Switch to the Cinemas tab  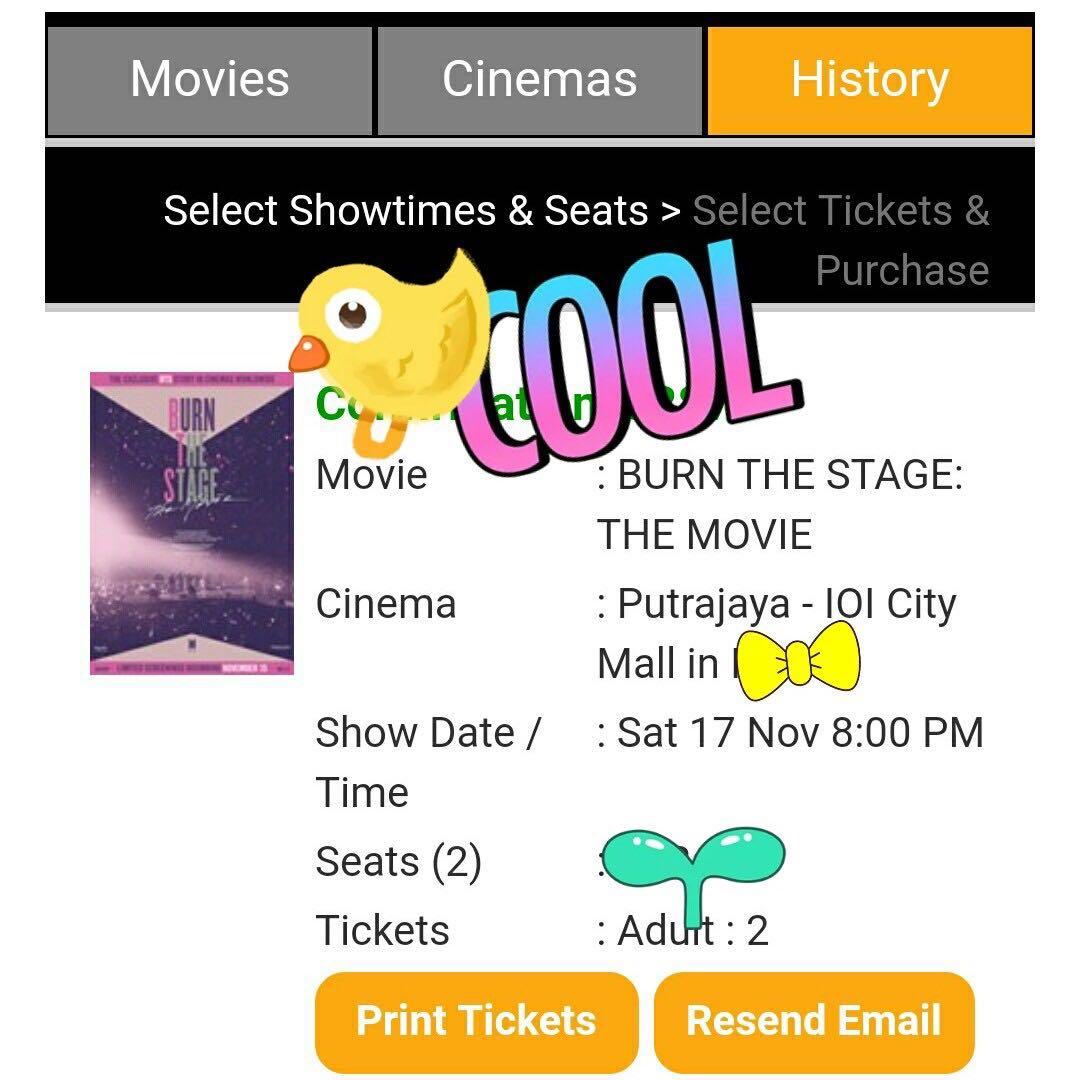540,81
